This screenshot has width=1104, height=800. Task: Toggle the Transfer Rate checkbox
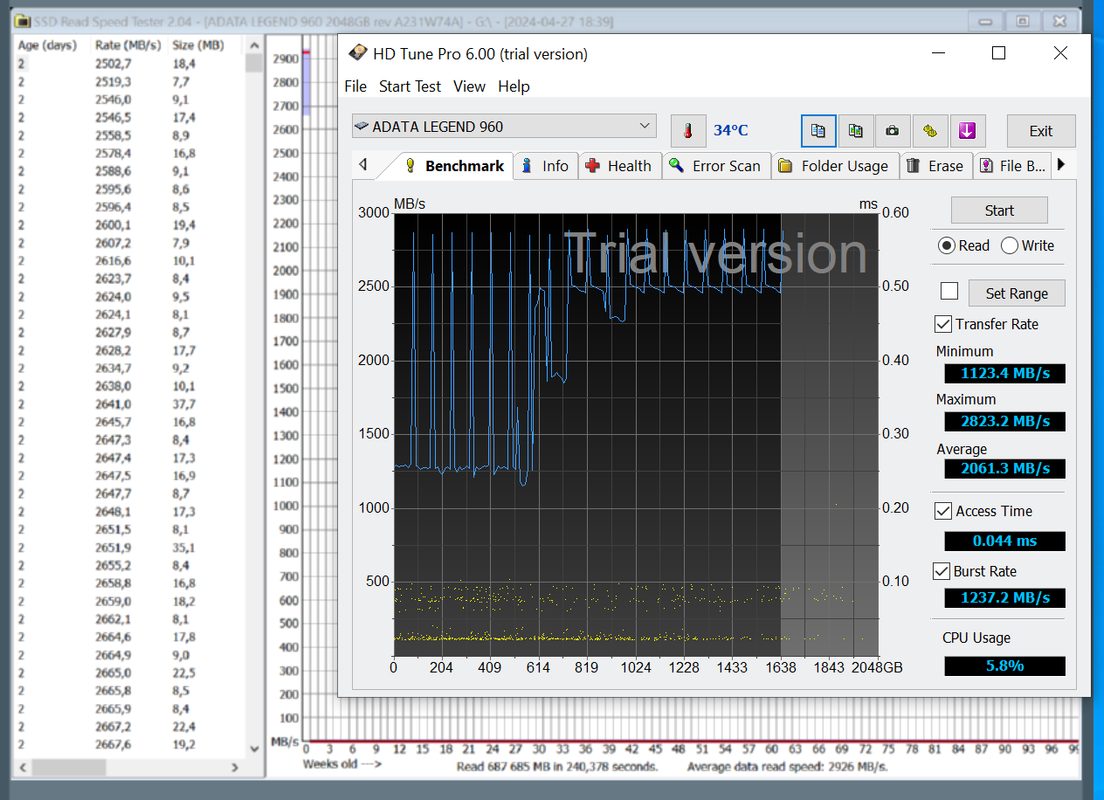coord(943,324)
